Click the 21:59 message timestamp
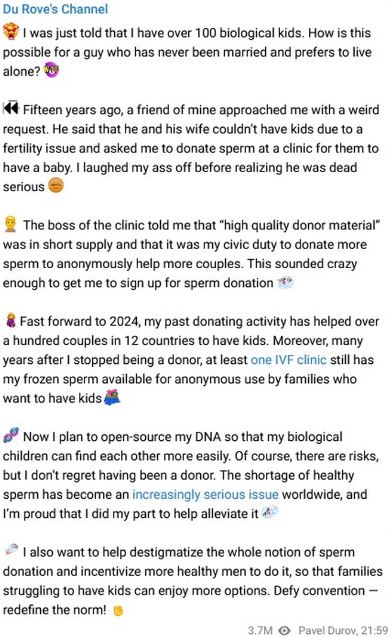Screen dimensions: 392x637 [374, 630]
